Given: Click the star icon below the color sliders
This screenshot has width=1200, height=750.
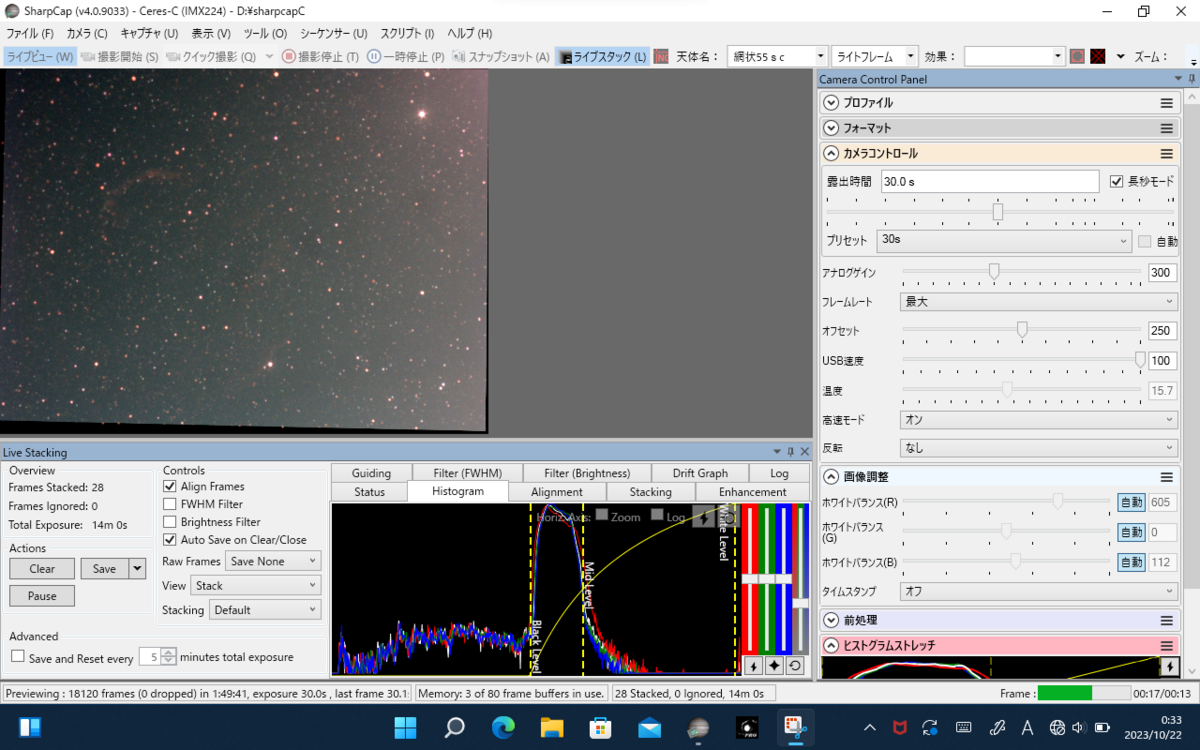Looking at the screenshot, I should [774, 666].
